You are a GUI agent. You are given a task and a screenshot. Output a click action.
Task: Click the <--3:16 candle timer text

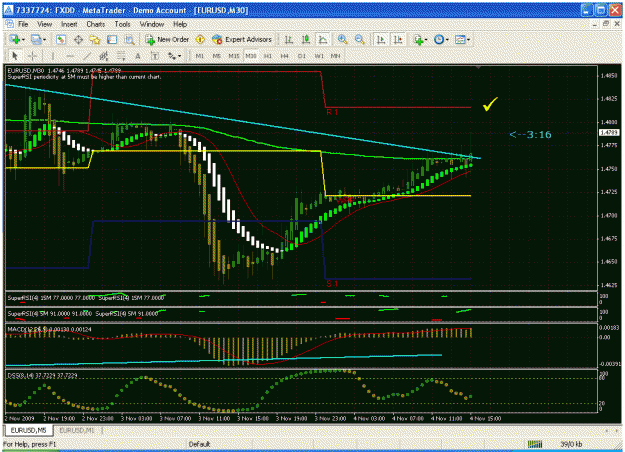[531, 135]
